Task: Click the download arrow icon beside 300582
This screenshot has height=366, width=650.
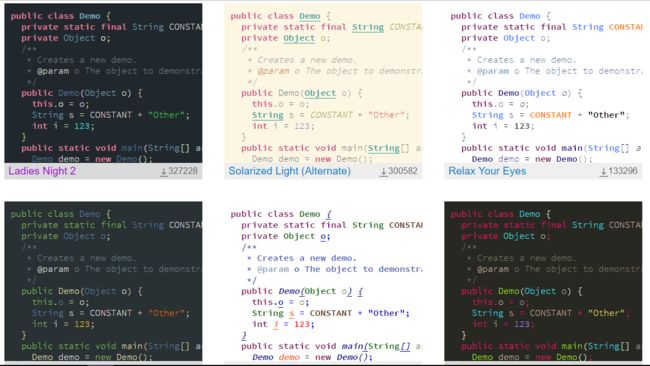Action: 384,172
